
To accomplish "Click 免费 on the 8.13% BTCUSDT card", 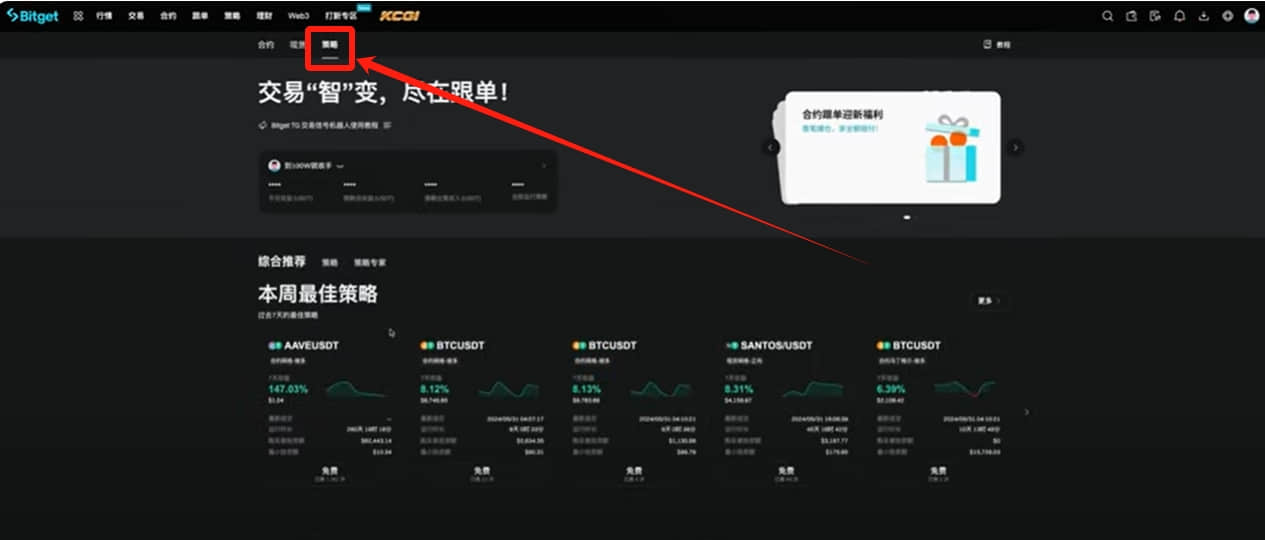I will [x=634, y=471].
